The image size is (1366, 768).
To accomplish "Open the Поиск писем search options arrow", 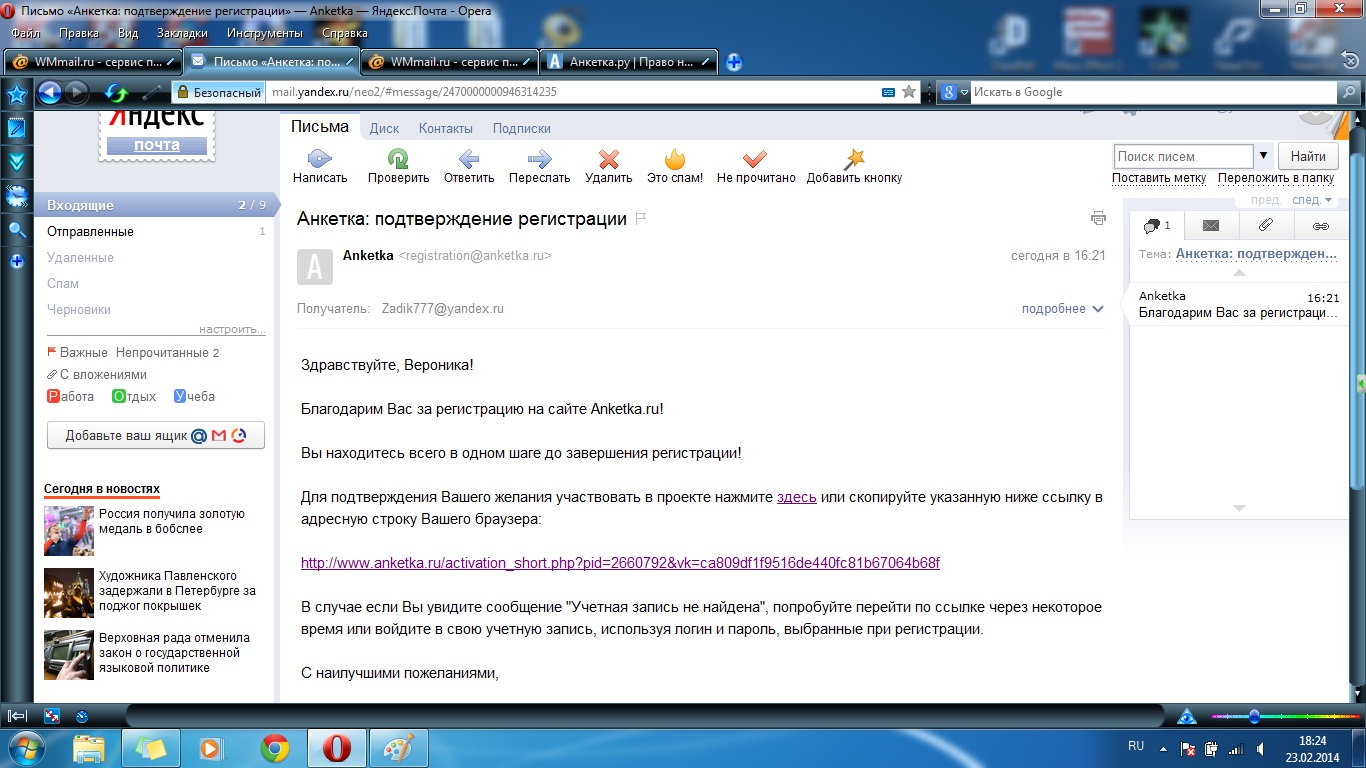I will pos(1264,156).
